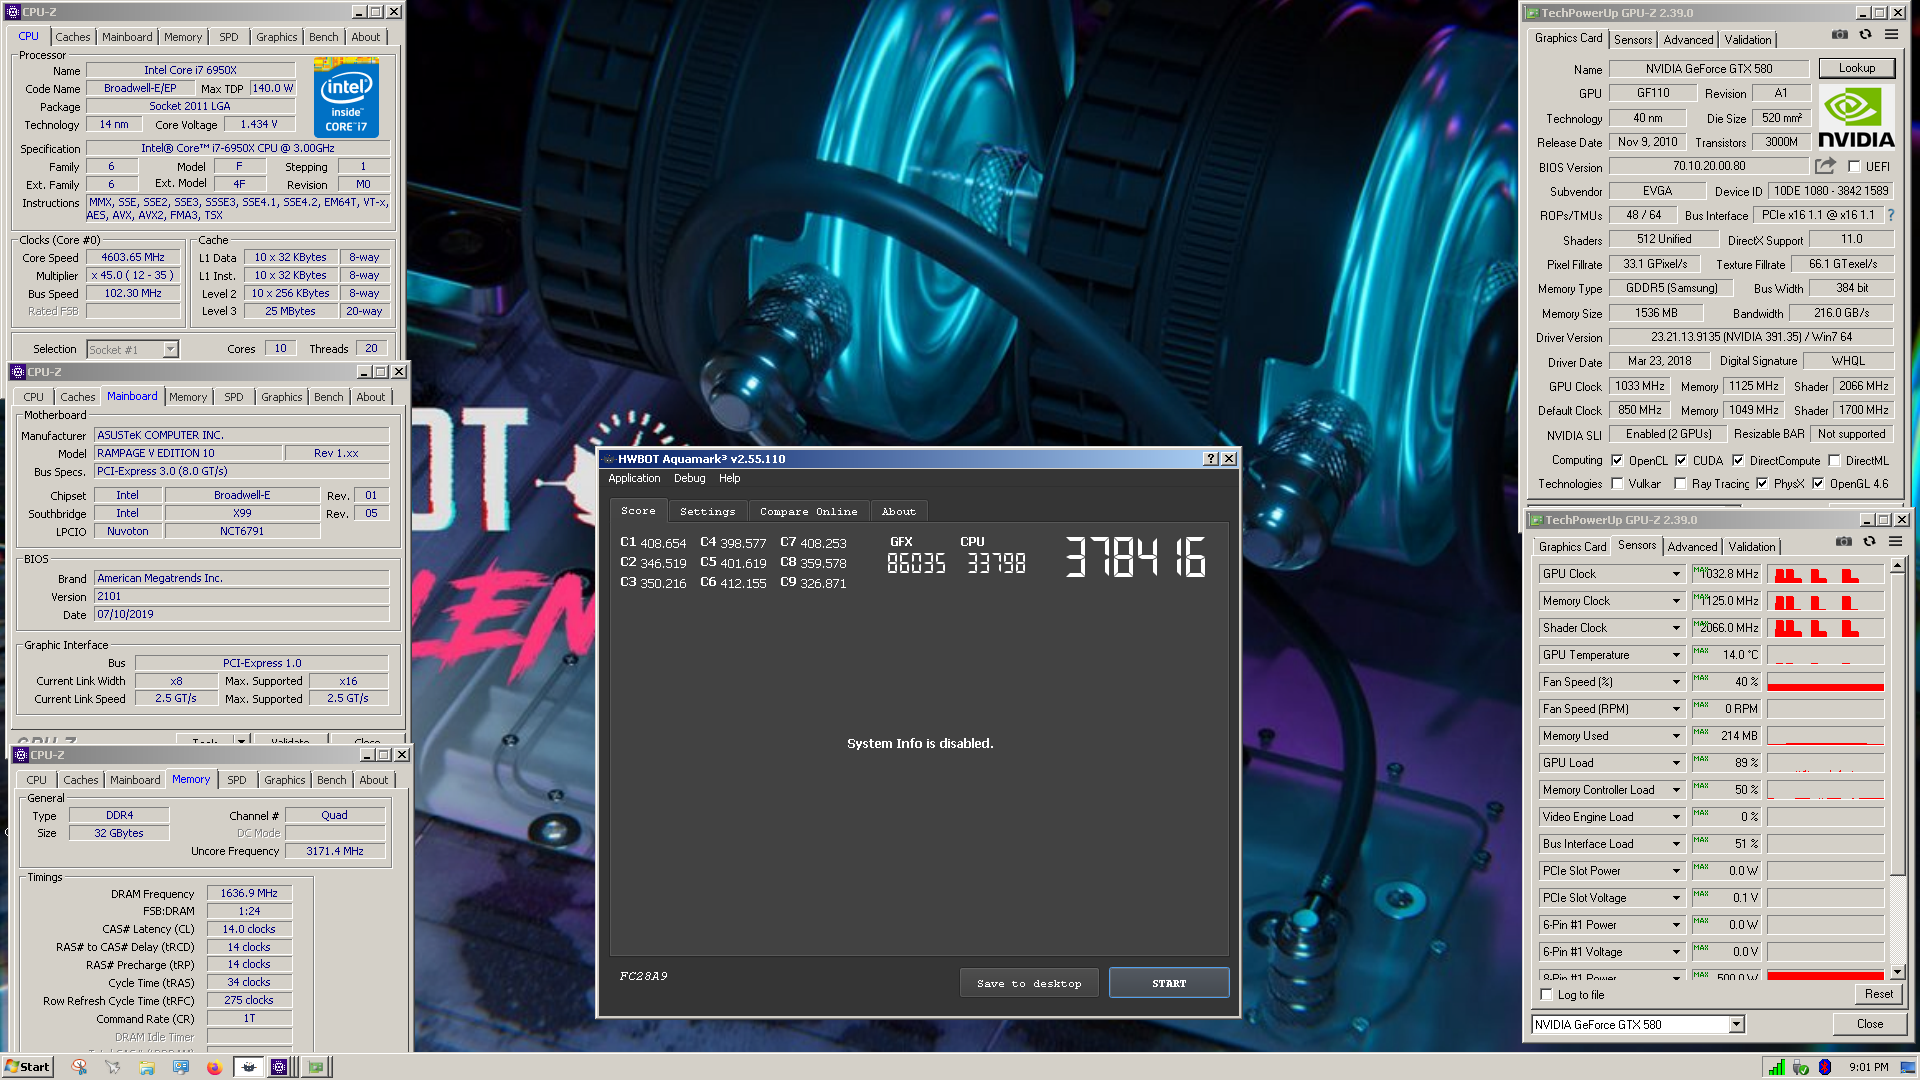Toggle the Vulkan checkbox
The height and width of the screenshot is (1080, 1920).
tap(1617, 484)
